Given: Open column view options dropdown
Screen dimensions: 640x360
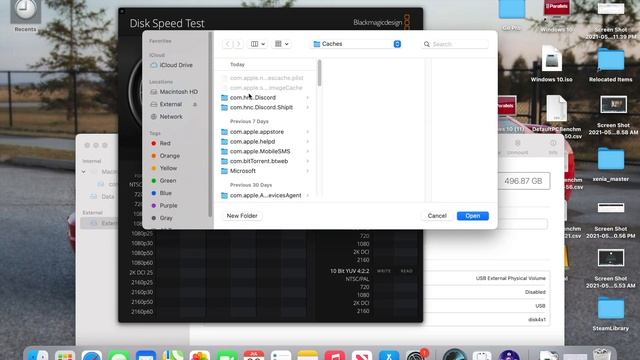Looking at the screenshot, I should pyautogui.click(x=258, y=44).
